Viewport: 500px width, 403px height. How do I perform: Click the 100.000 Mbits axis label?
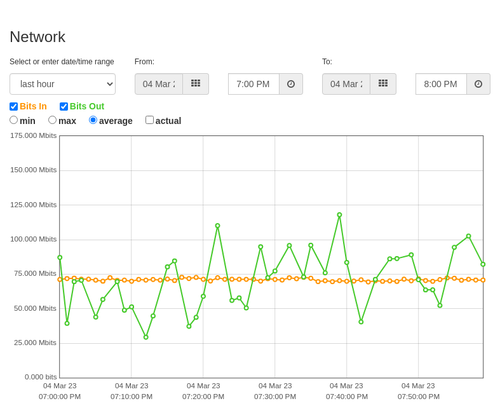coord(33,239)
